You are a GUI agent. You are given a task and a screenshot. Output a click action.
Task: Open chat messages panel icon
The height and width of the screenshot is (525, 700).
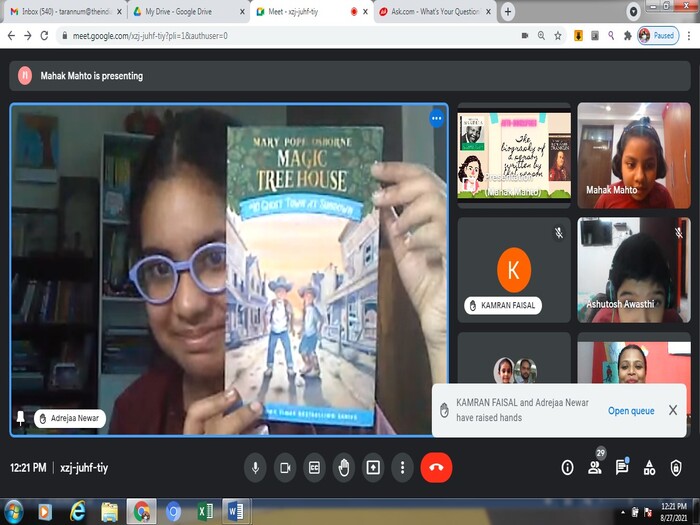[622, 468]
